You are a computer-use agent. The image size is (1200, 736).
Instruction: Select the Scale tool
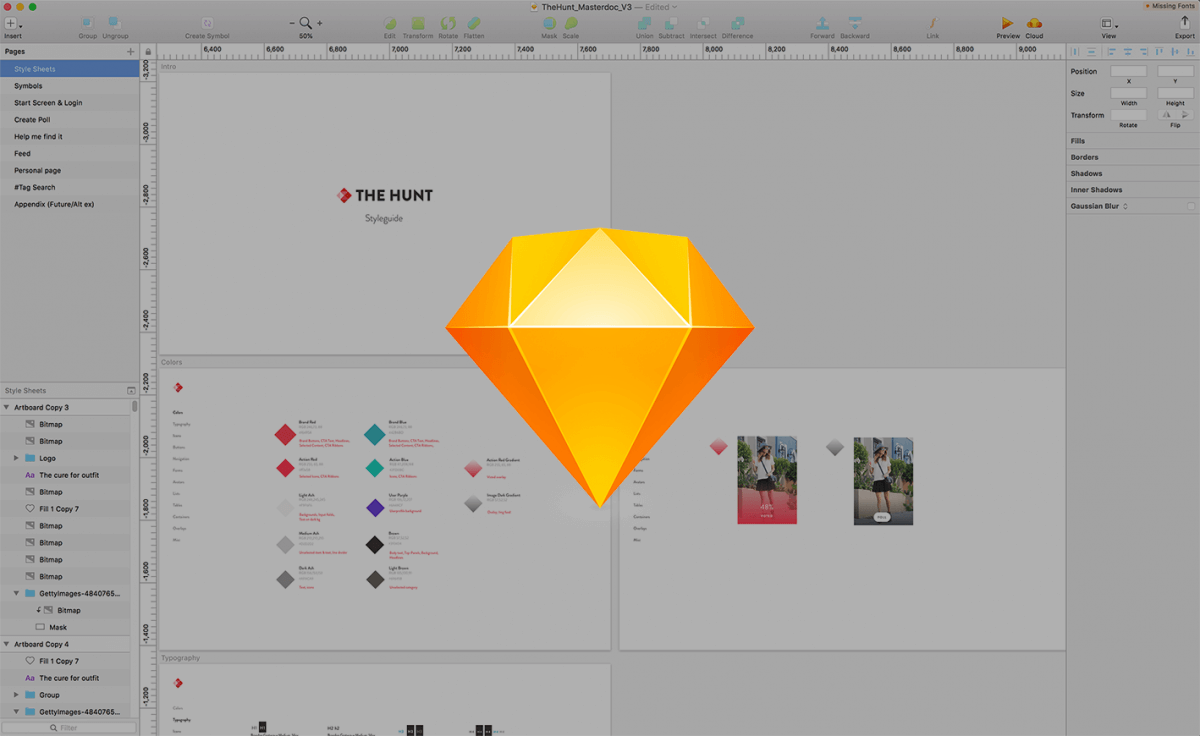tap(571, 23)
